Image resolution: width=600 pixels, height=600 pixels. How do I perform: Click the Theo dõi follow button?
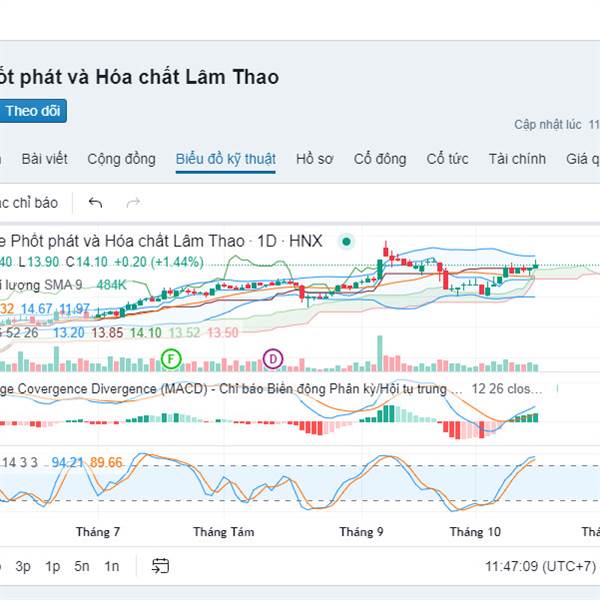coord(33,111)
